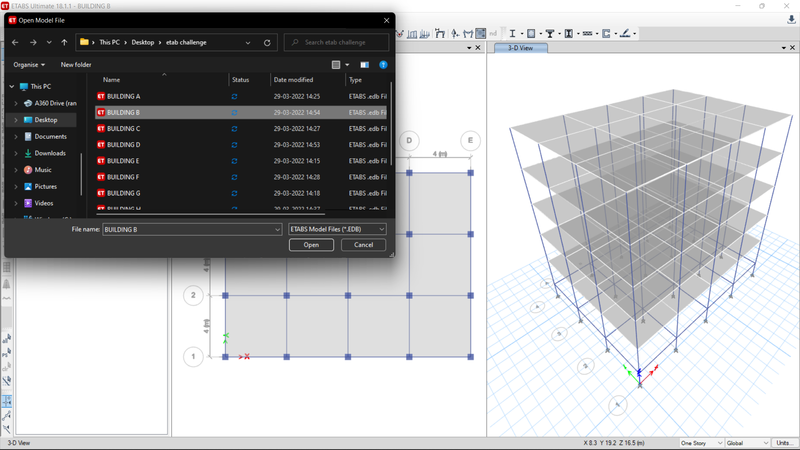The width and height of the screenshot is (800, 450).
Task: Click the intersecting line select icon
Action: point(7,381)
